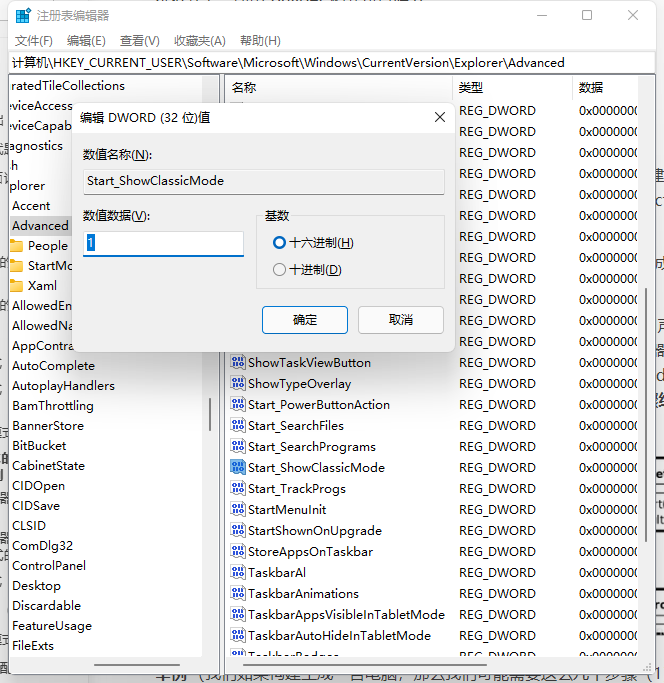
Task: Select the BitBucket key in tree
Action: [x=39, y=446]
